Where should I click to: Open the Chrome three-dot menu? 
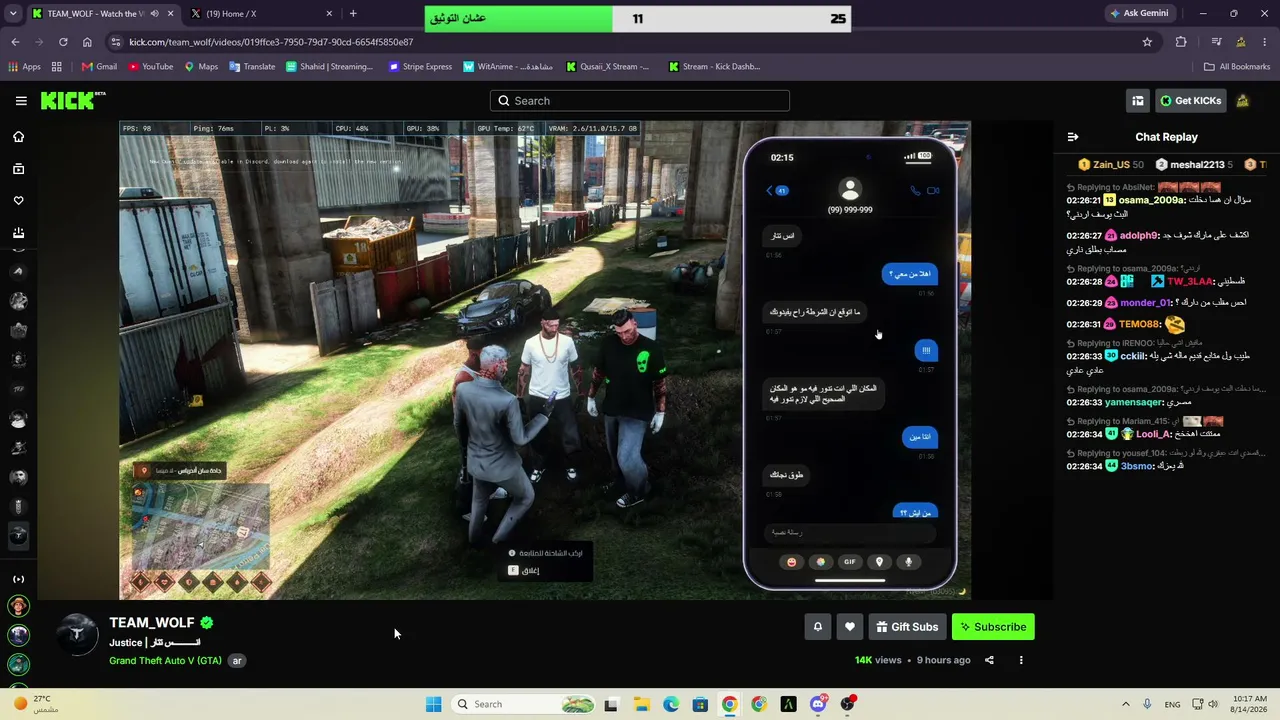pos(1265,42)
